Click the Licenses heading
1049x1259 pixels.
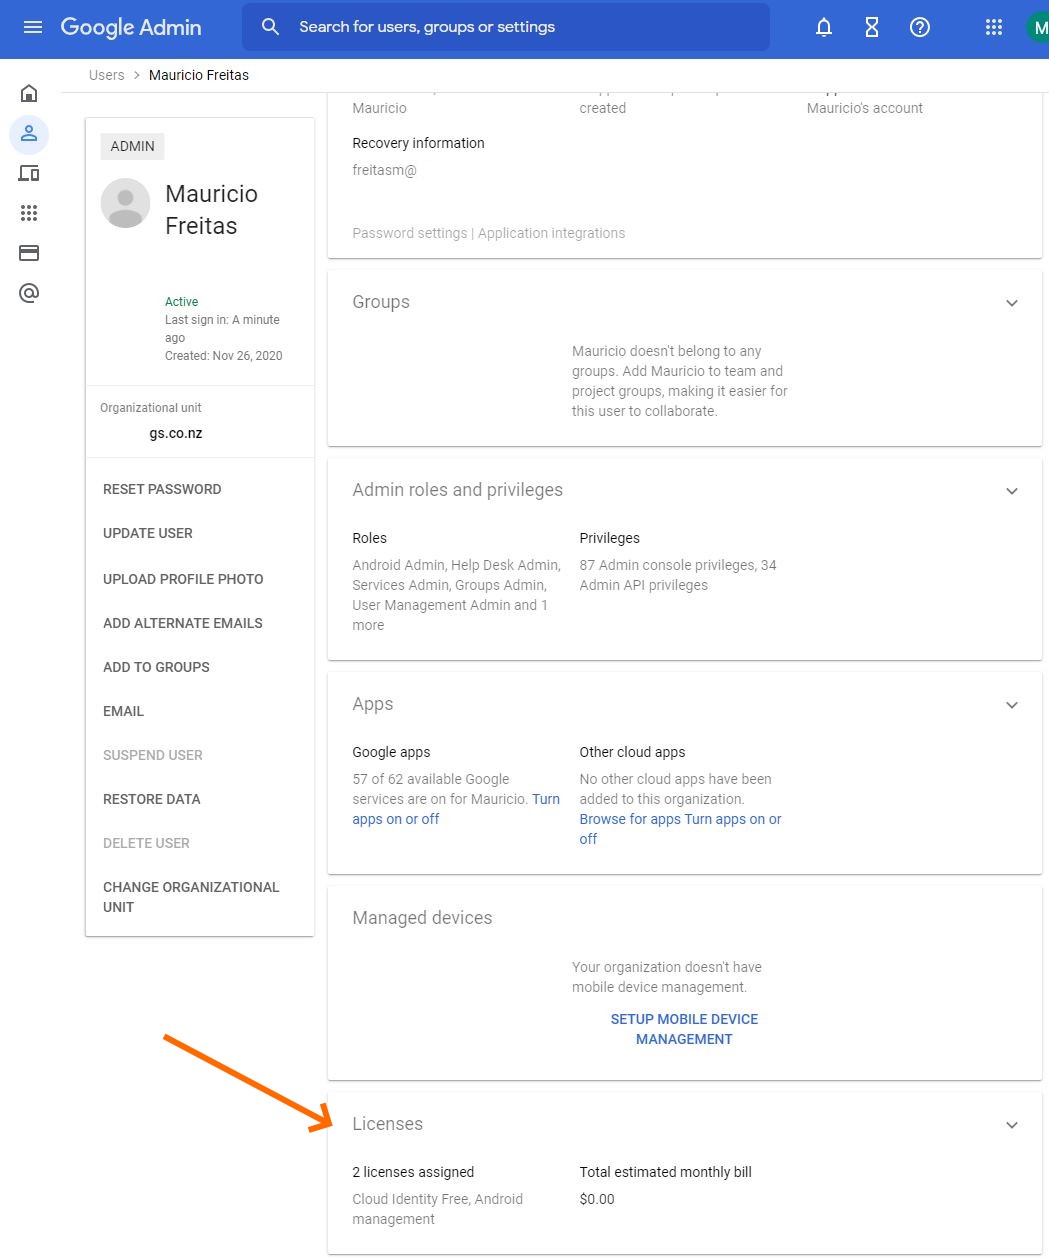[x=388, y=1124]
